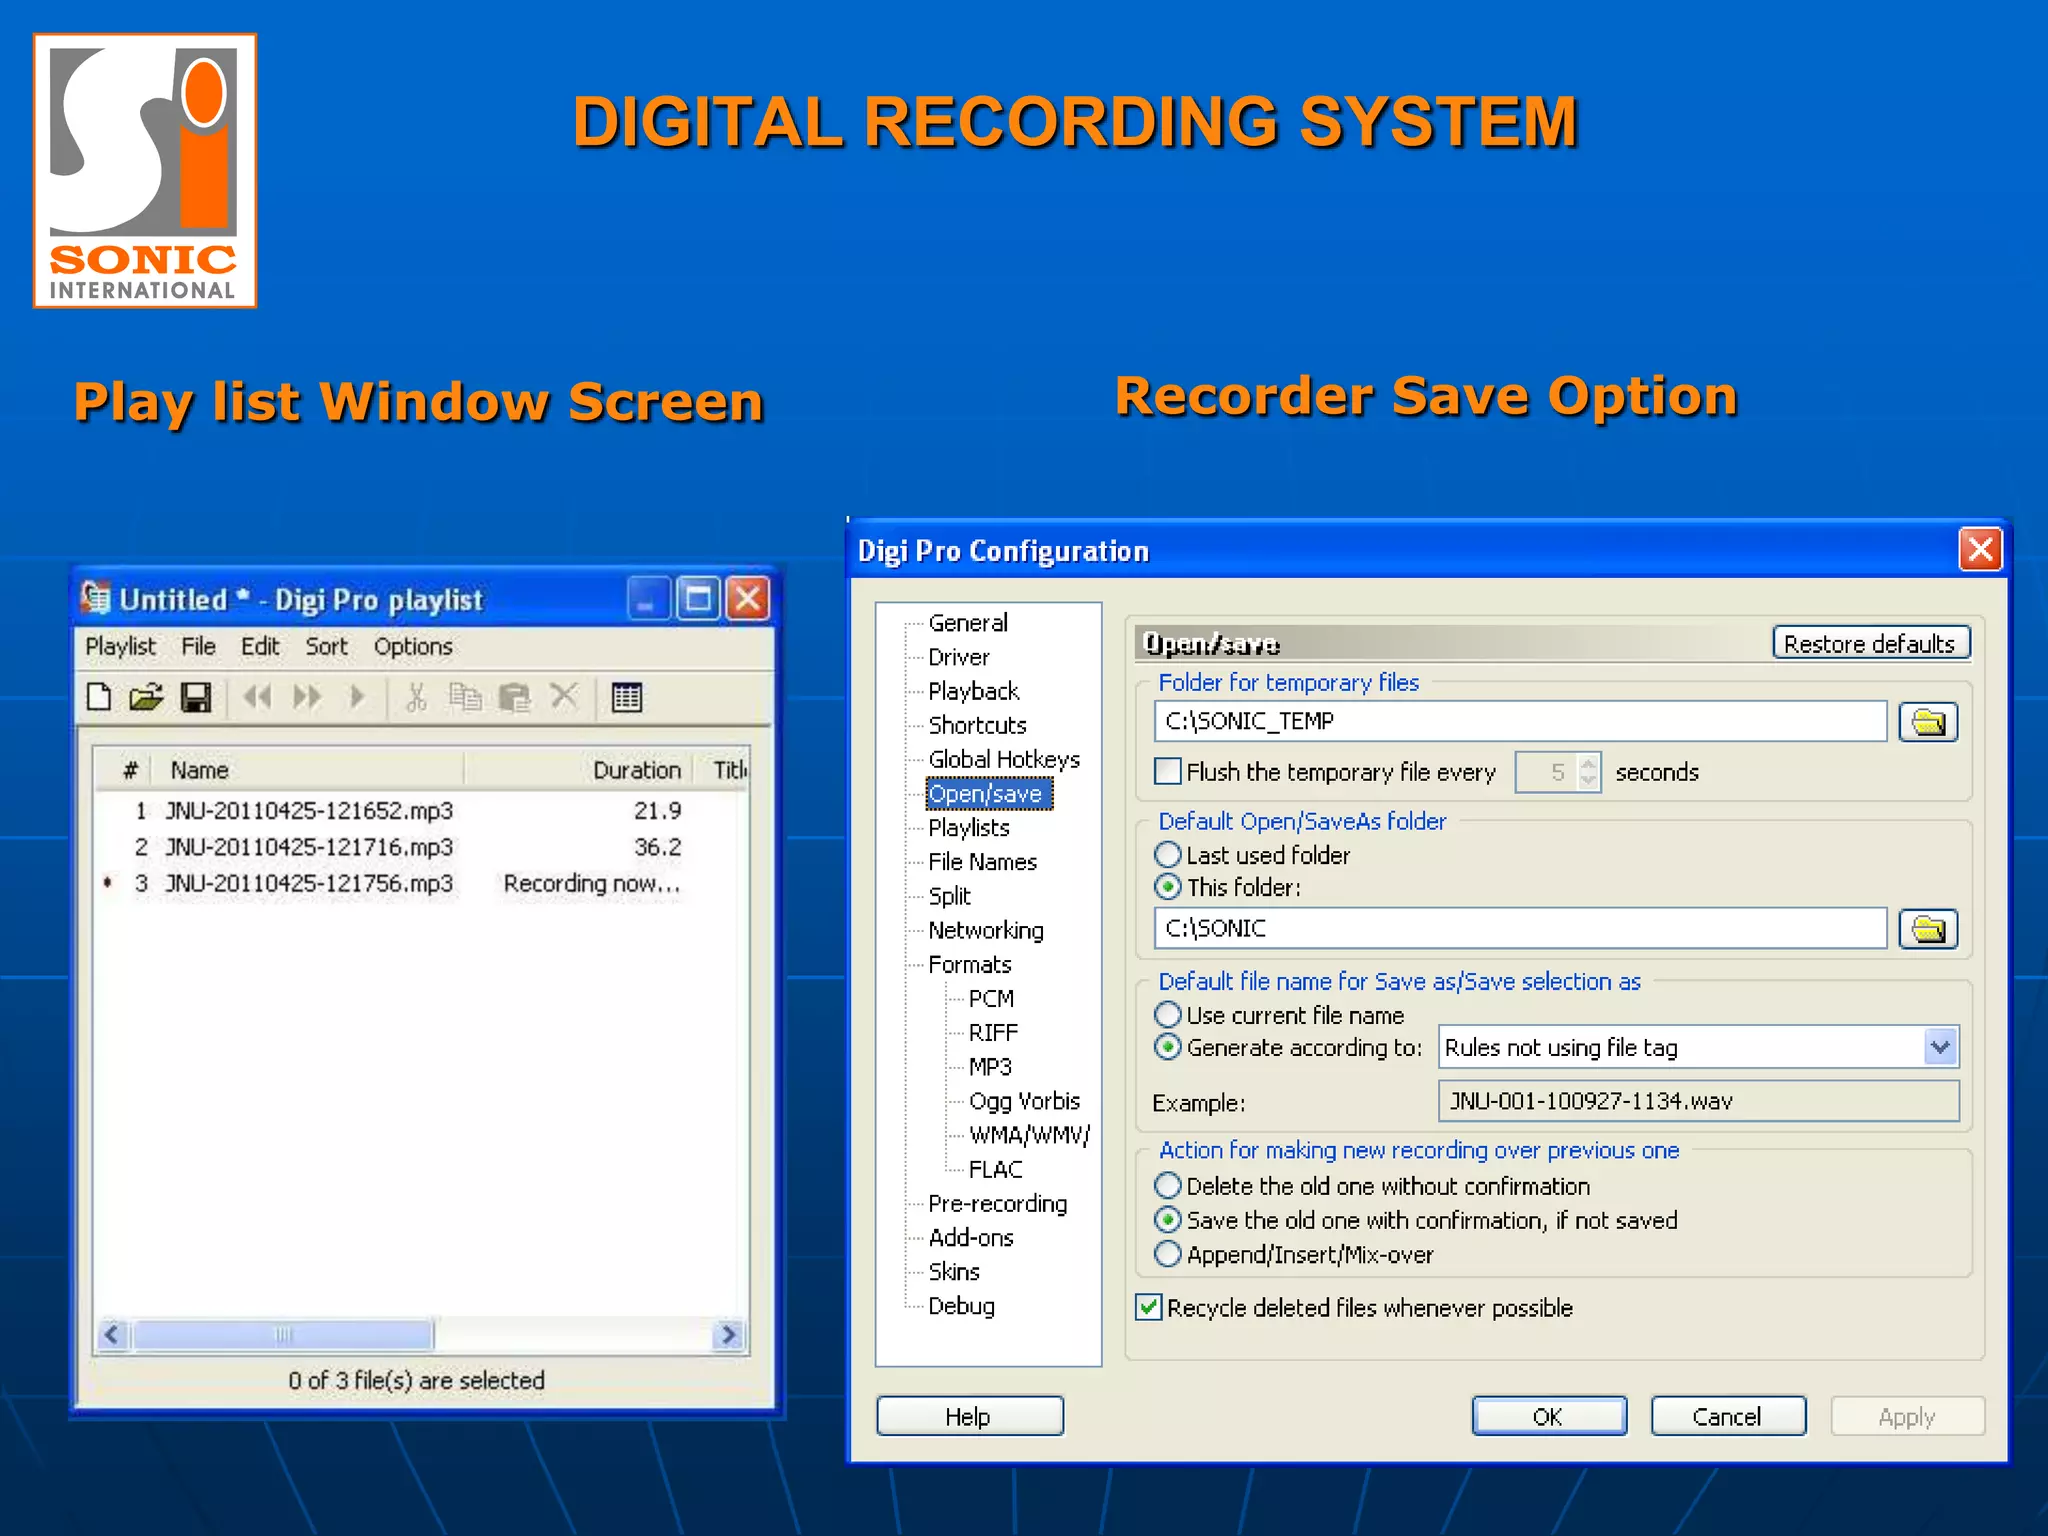Close the Digi Pro Configuration dialog
This screenshot has height=1536, width=2048.
point(1981,549)
